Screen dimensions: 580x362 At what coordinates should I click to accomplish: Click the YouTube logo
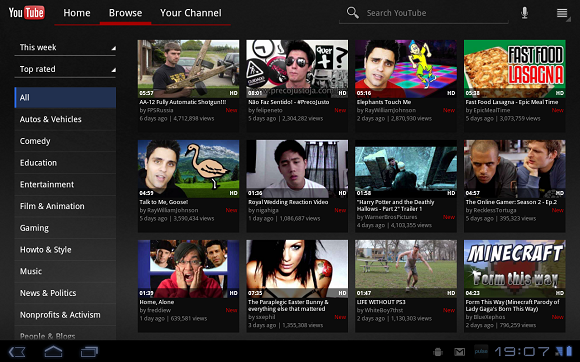(x=27, y=13)
